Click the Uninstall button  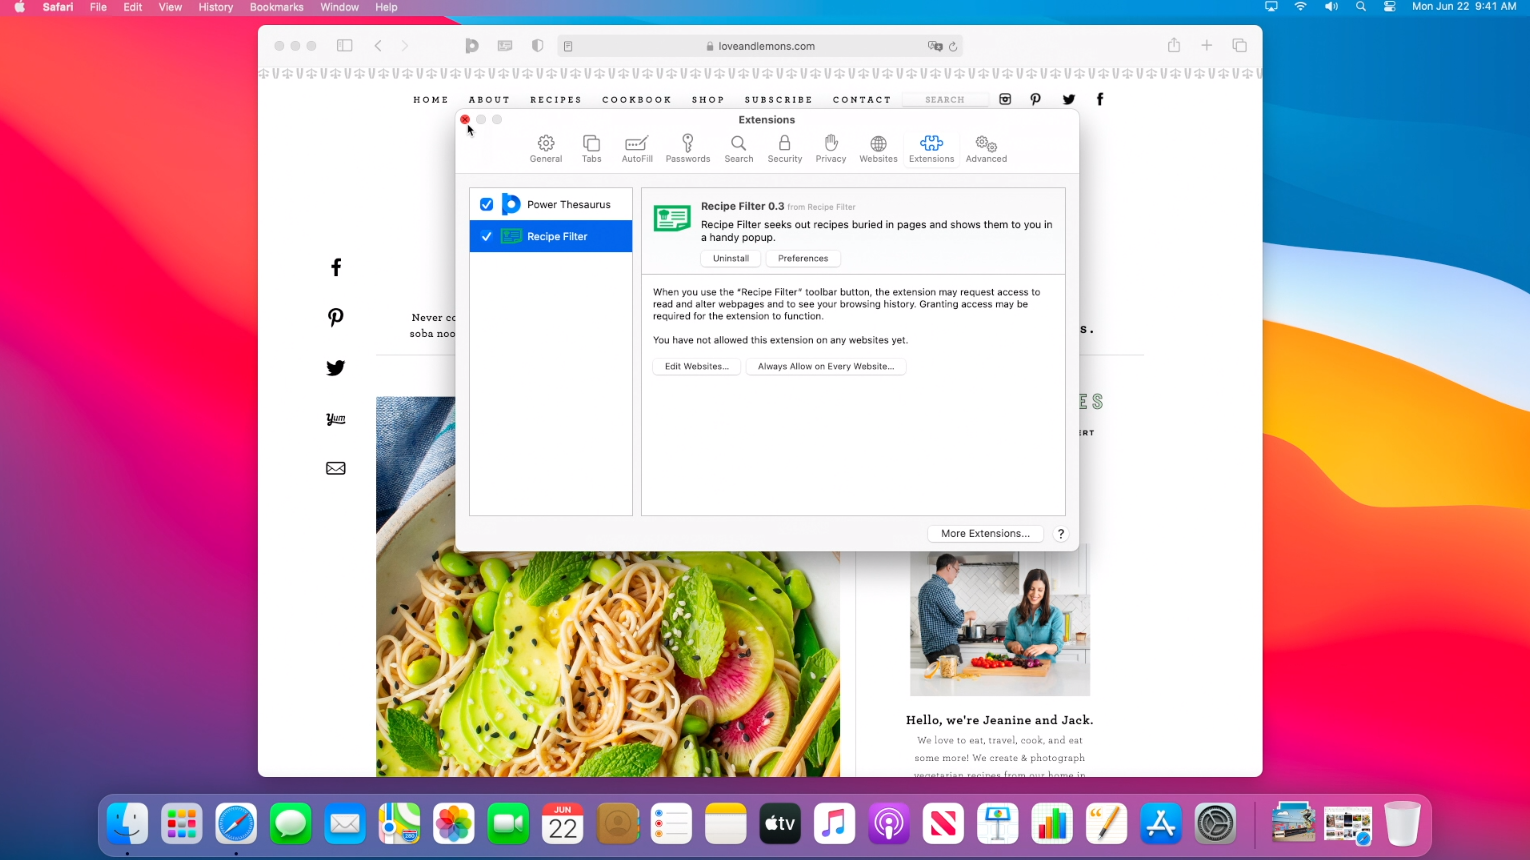click(x=730, y=258)
